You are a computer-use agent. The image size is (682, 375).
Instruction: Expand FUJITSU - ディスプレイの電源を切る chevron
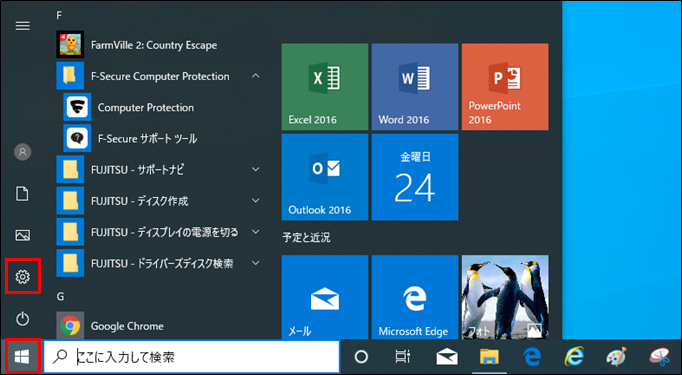[256, 232]
